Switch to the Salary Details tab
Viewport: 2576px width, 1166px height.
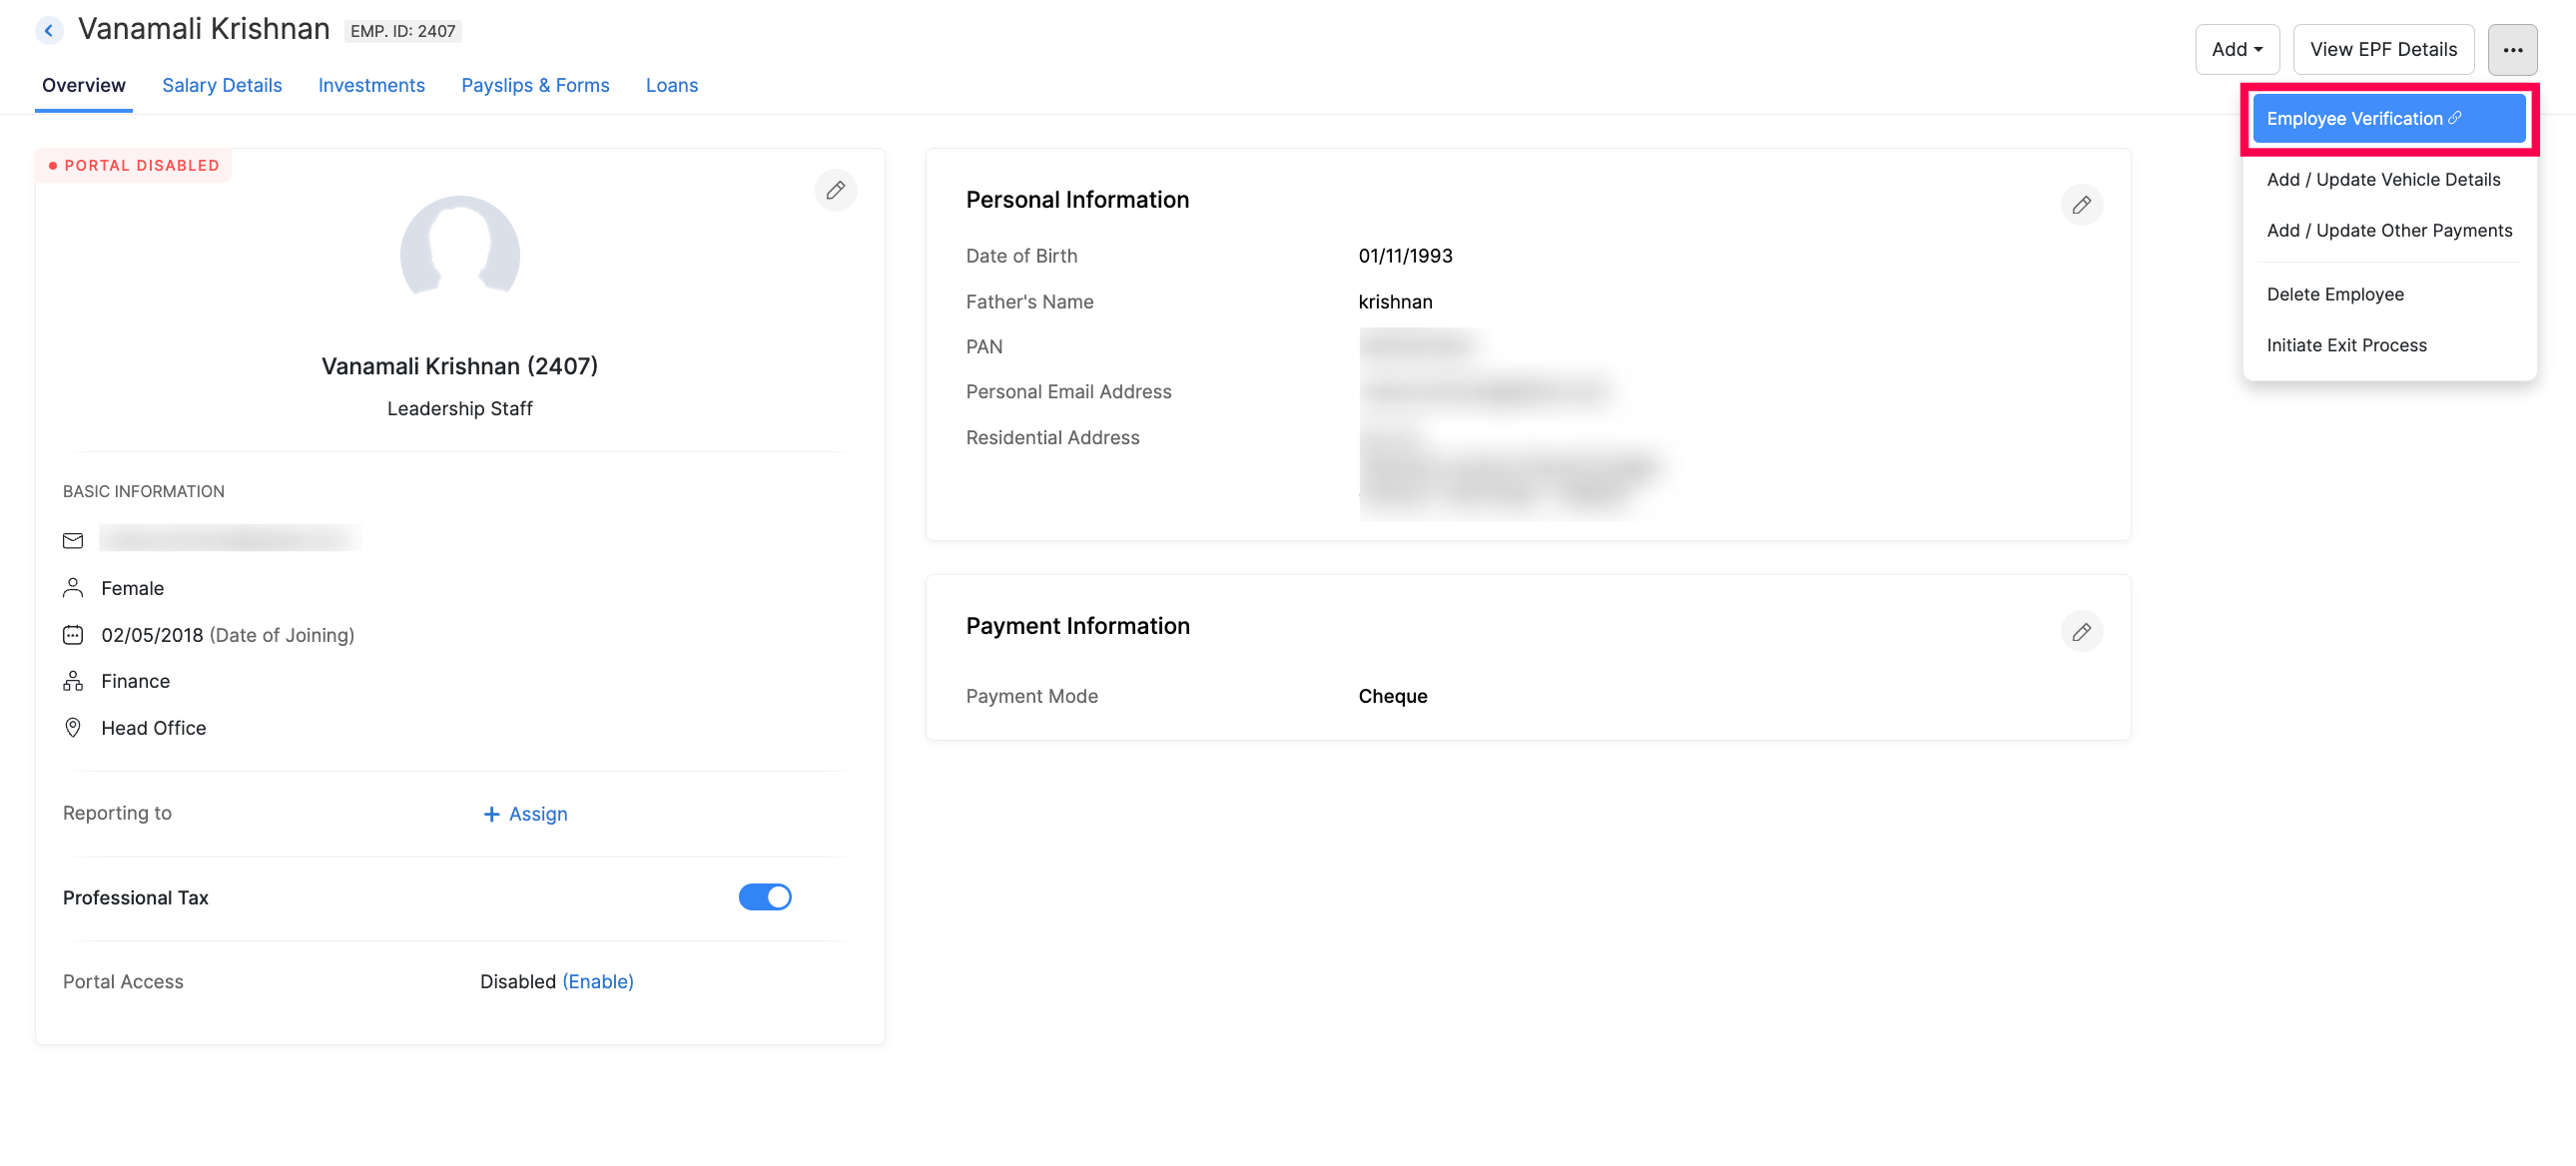pyautogui.click(x=222, y=85)
